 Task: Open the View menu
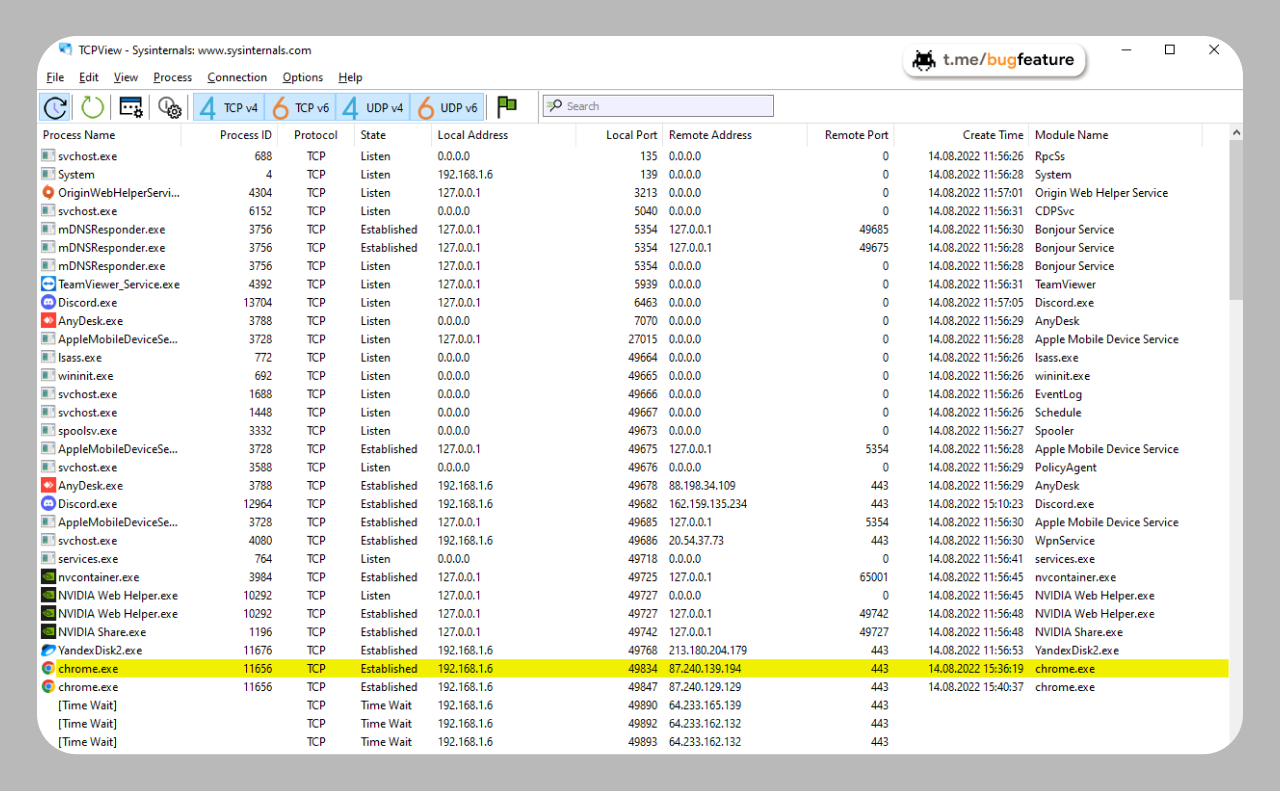(x=126, y=77)
